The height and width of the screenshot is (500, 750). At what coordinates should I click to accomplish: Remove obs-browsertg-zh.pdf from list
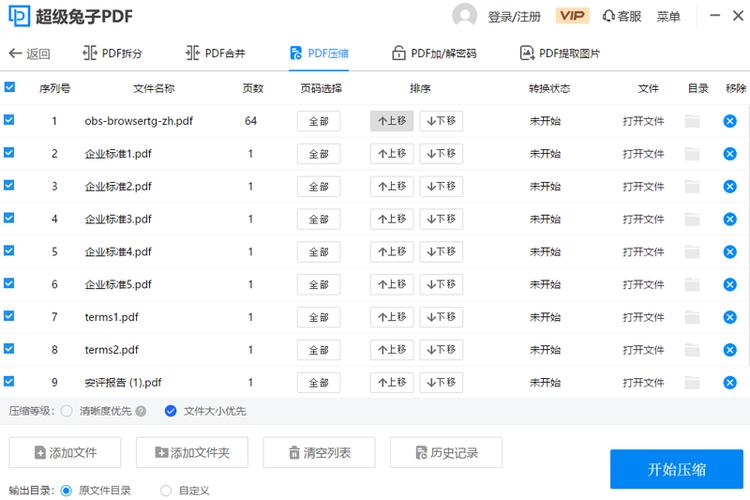[729, 121]
